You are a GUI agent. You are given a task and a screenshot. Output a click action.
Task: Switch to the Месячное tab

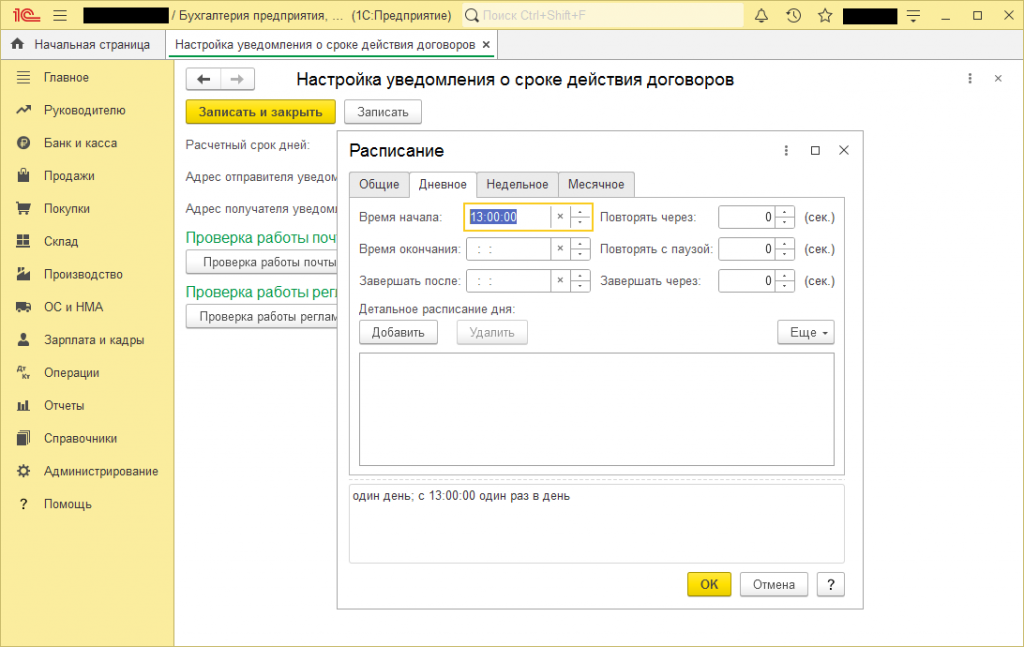pos(596,184)
